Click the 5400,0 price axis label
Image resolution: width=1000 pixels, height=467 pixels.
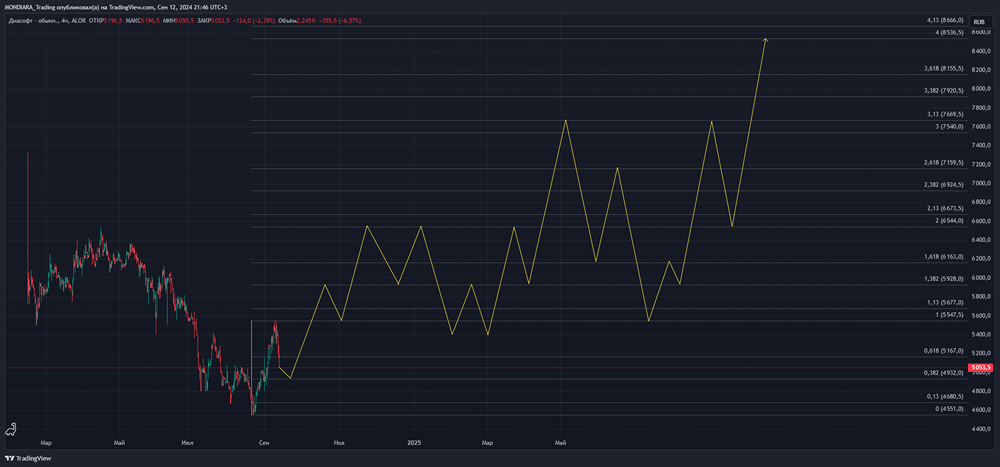pos(981,334)
